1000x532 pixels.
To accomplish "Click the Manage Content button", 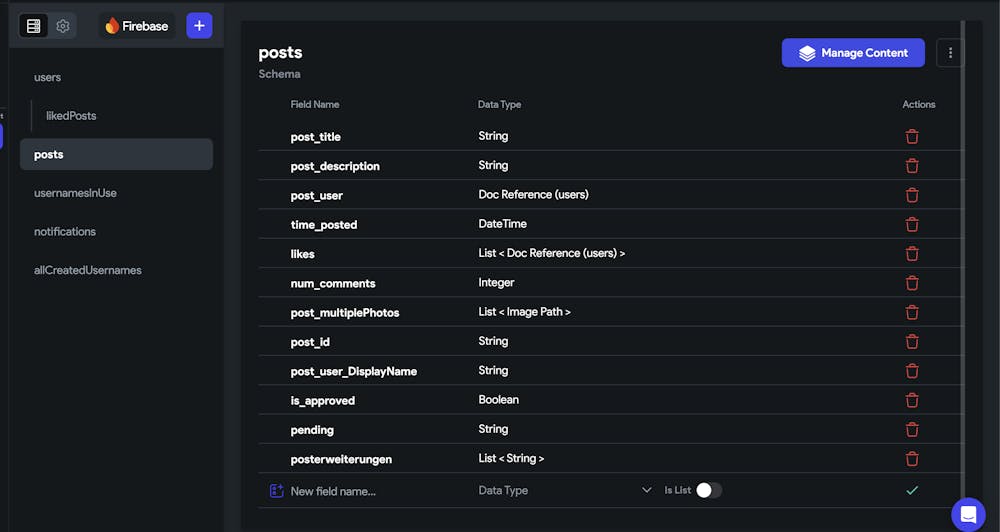I will point(853,53).
